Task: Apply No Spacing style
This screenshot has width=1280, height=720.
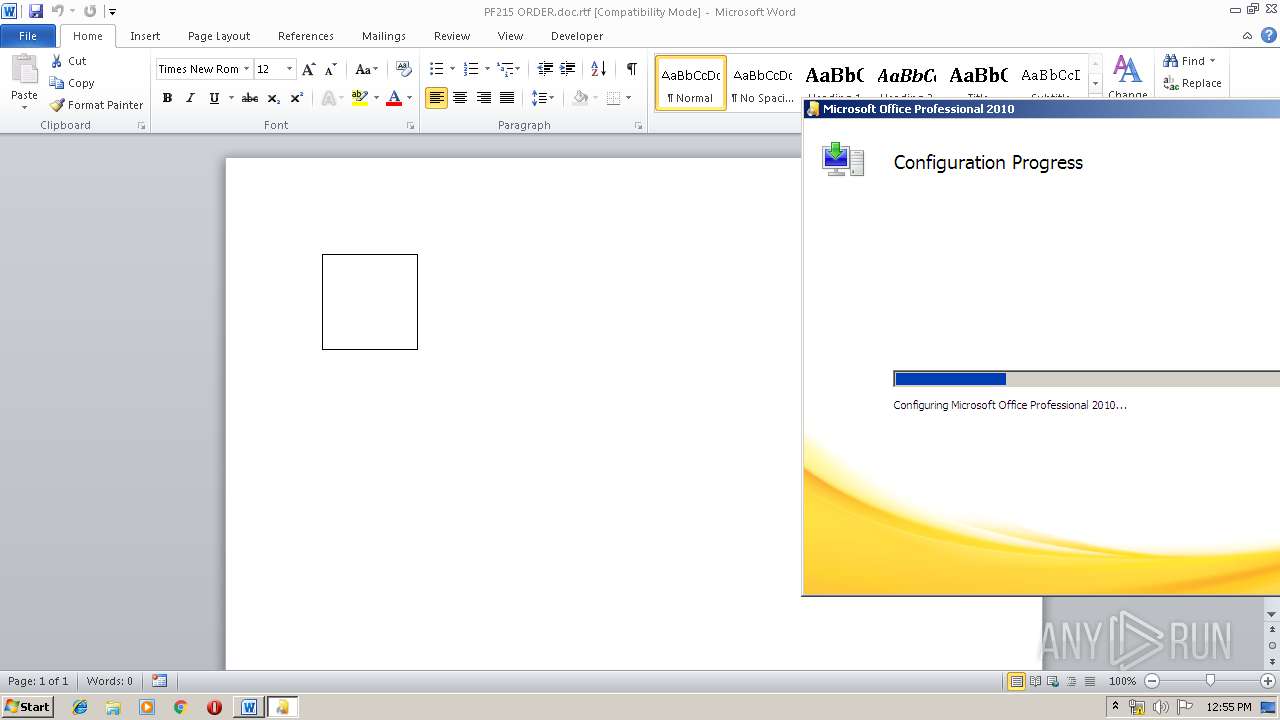Action: point(762,82)
